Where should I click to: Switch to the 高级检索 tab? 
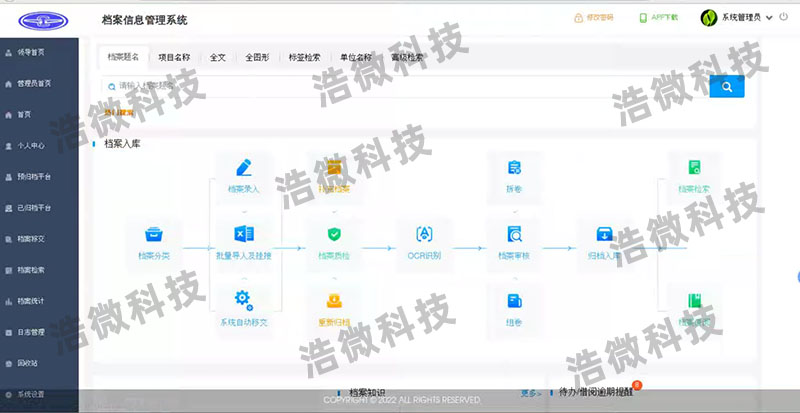click(x=407, y=57)
